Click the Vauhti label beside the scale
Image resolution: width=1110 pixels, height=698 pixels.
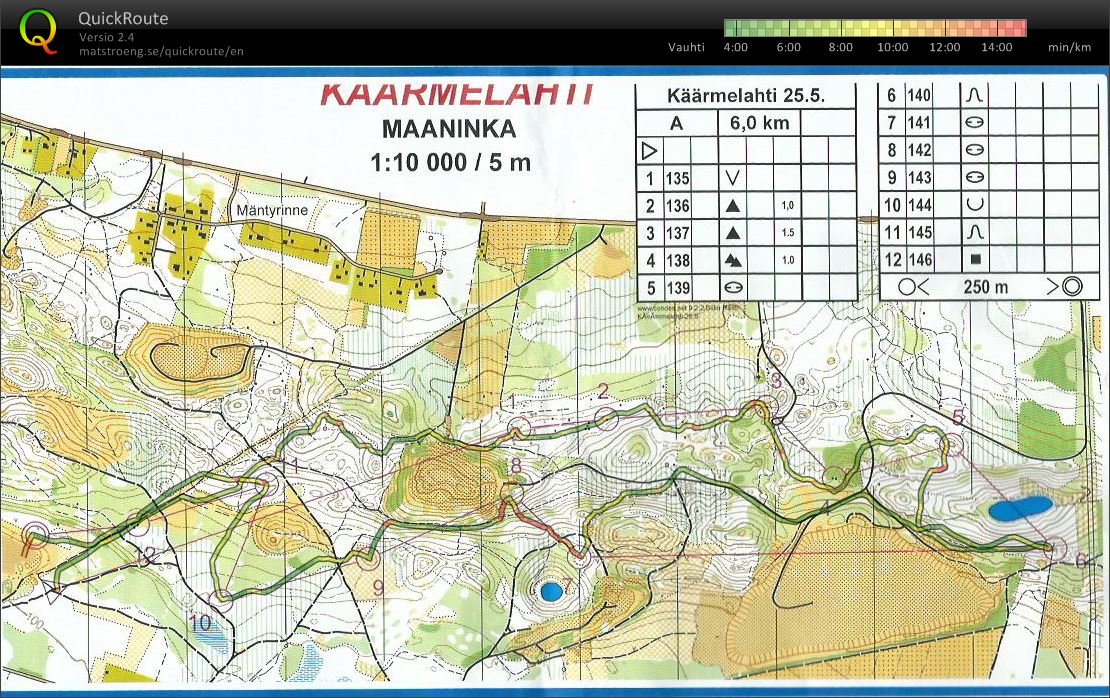point(686,47)
